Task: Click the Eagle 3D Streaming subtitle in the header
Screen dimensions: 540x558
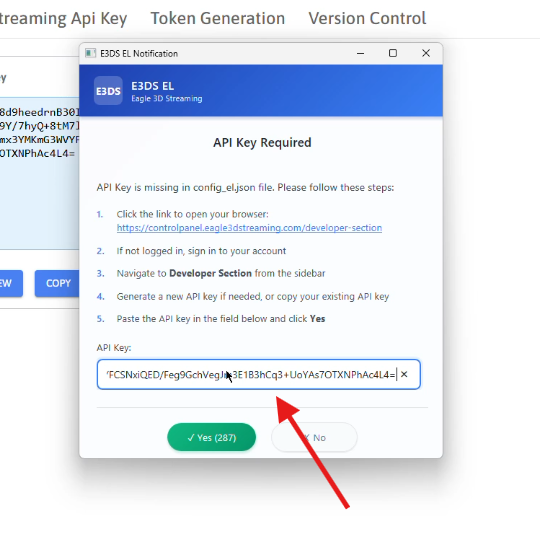Action: click(167, 99)
